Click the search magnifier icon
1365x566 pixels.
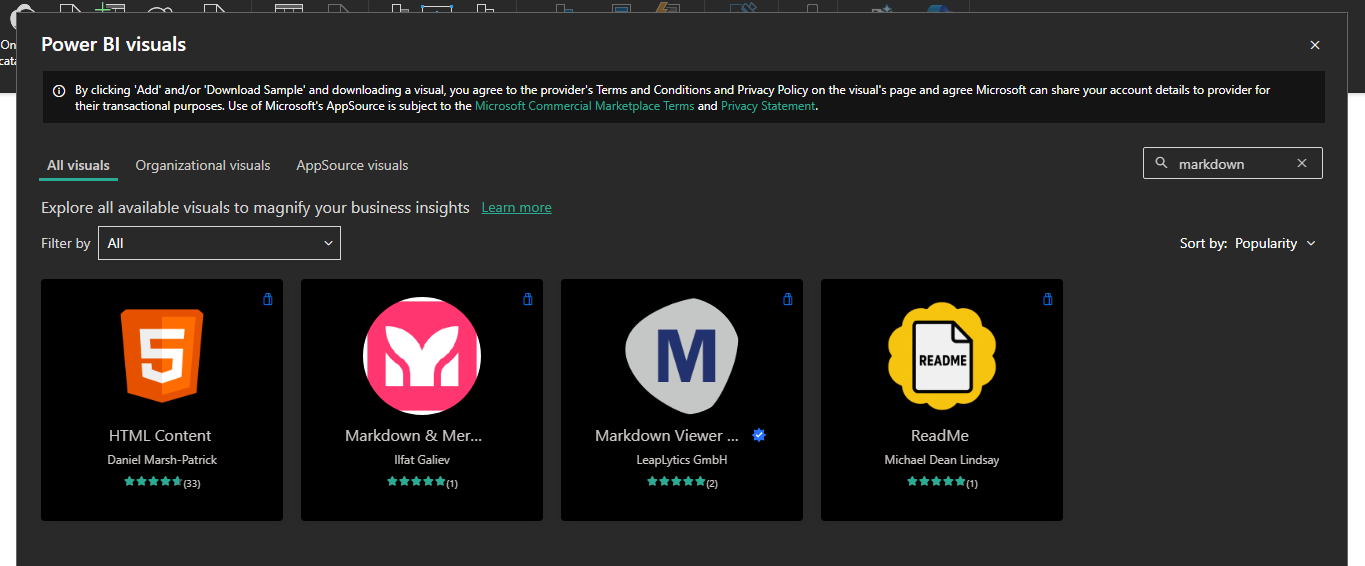(x=1161, y=163)
